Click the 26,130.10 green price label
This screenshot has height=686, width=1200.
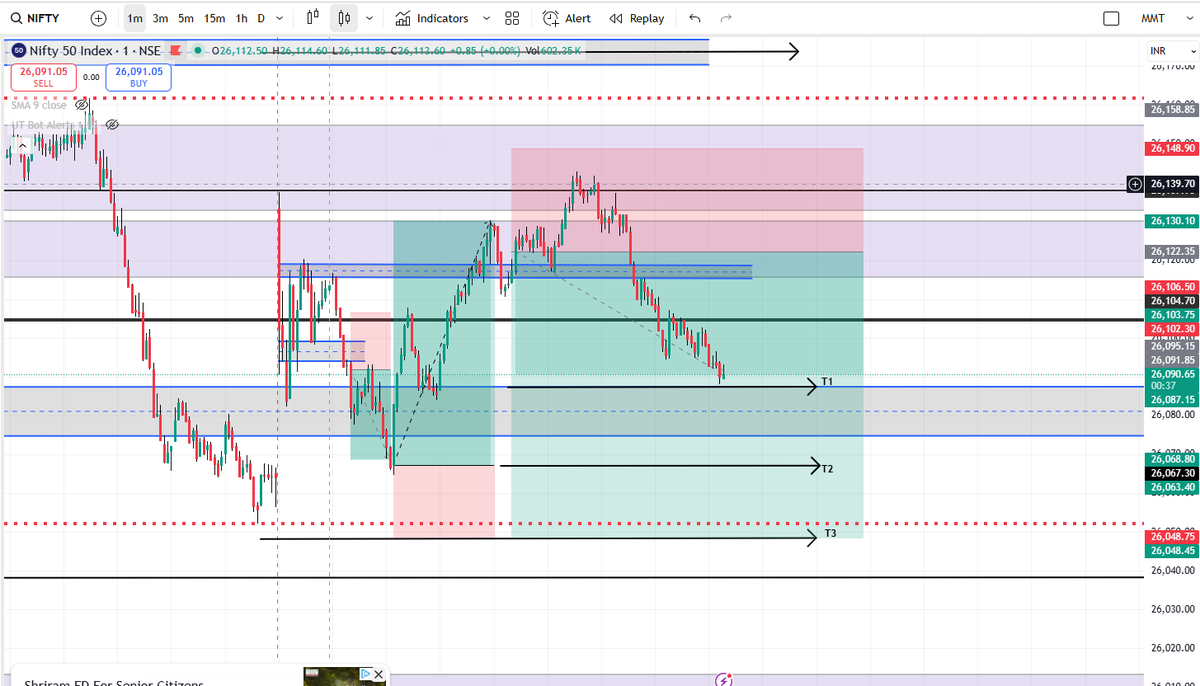tap(1171, 220)
